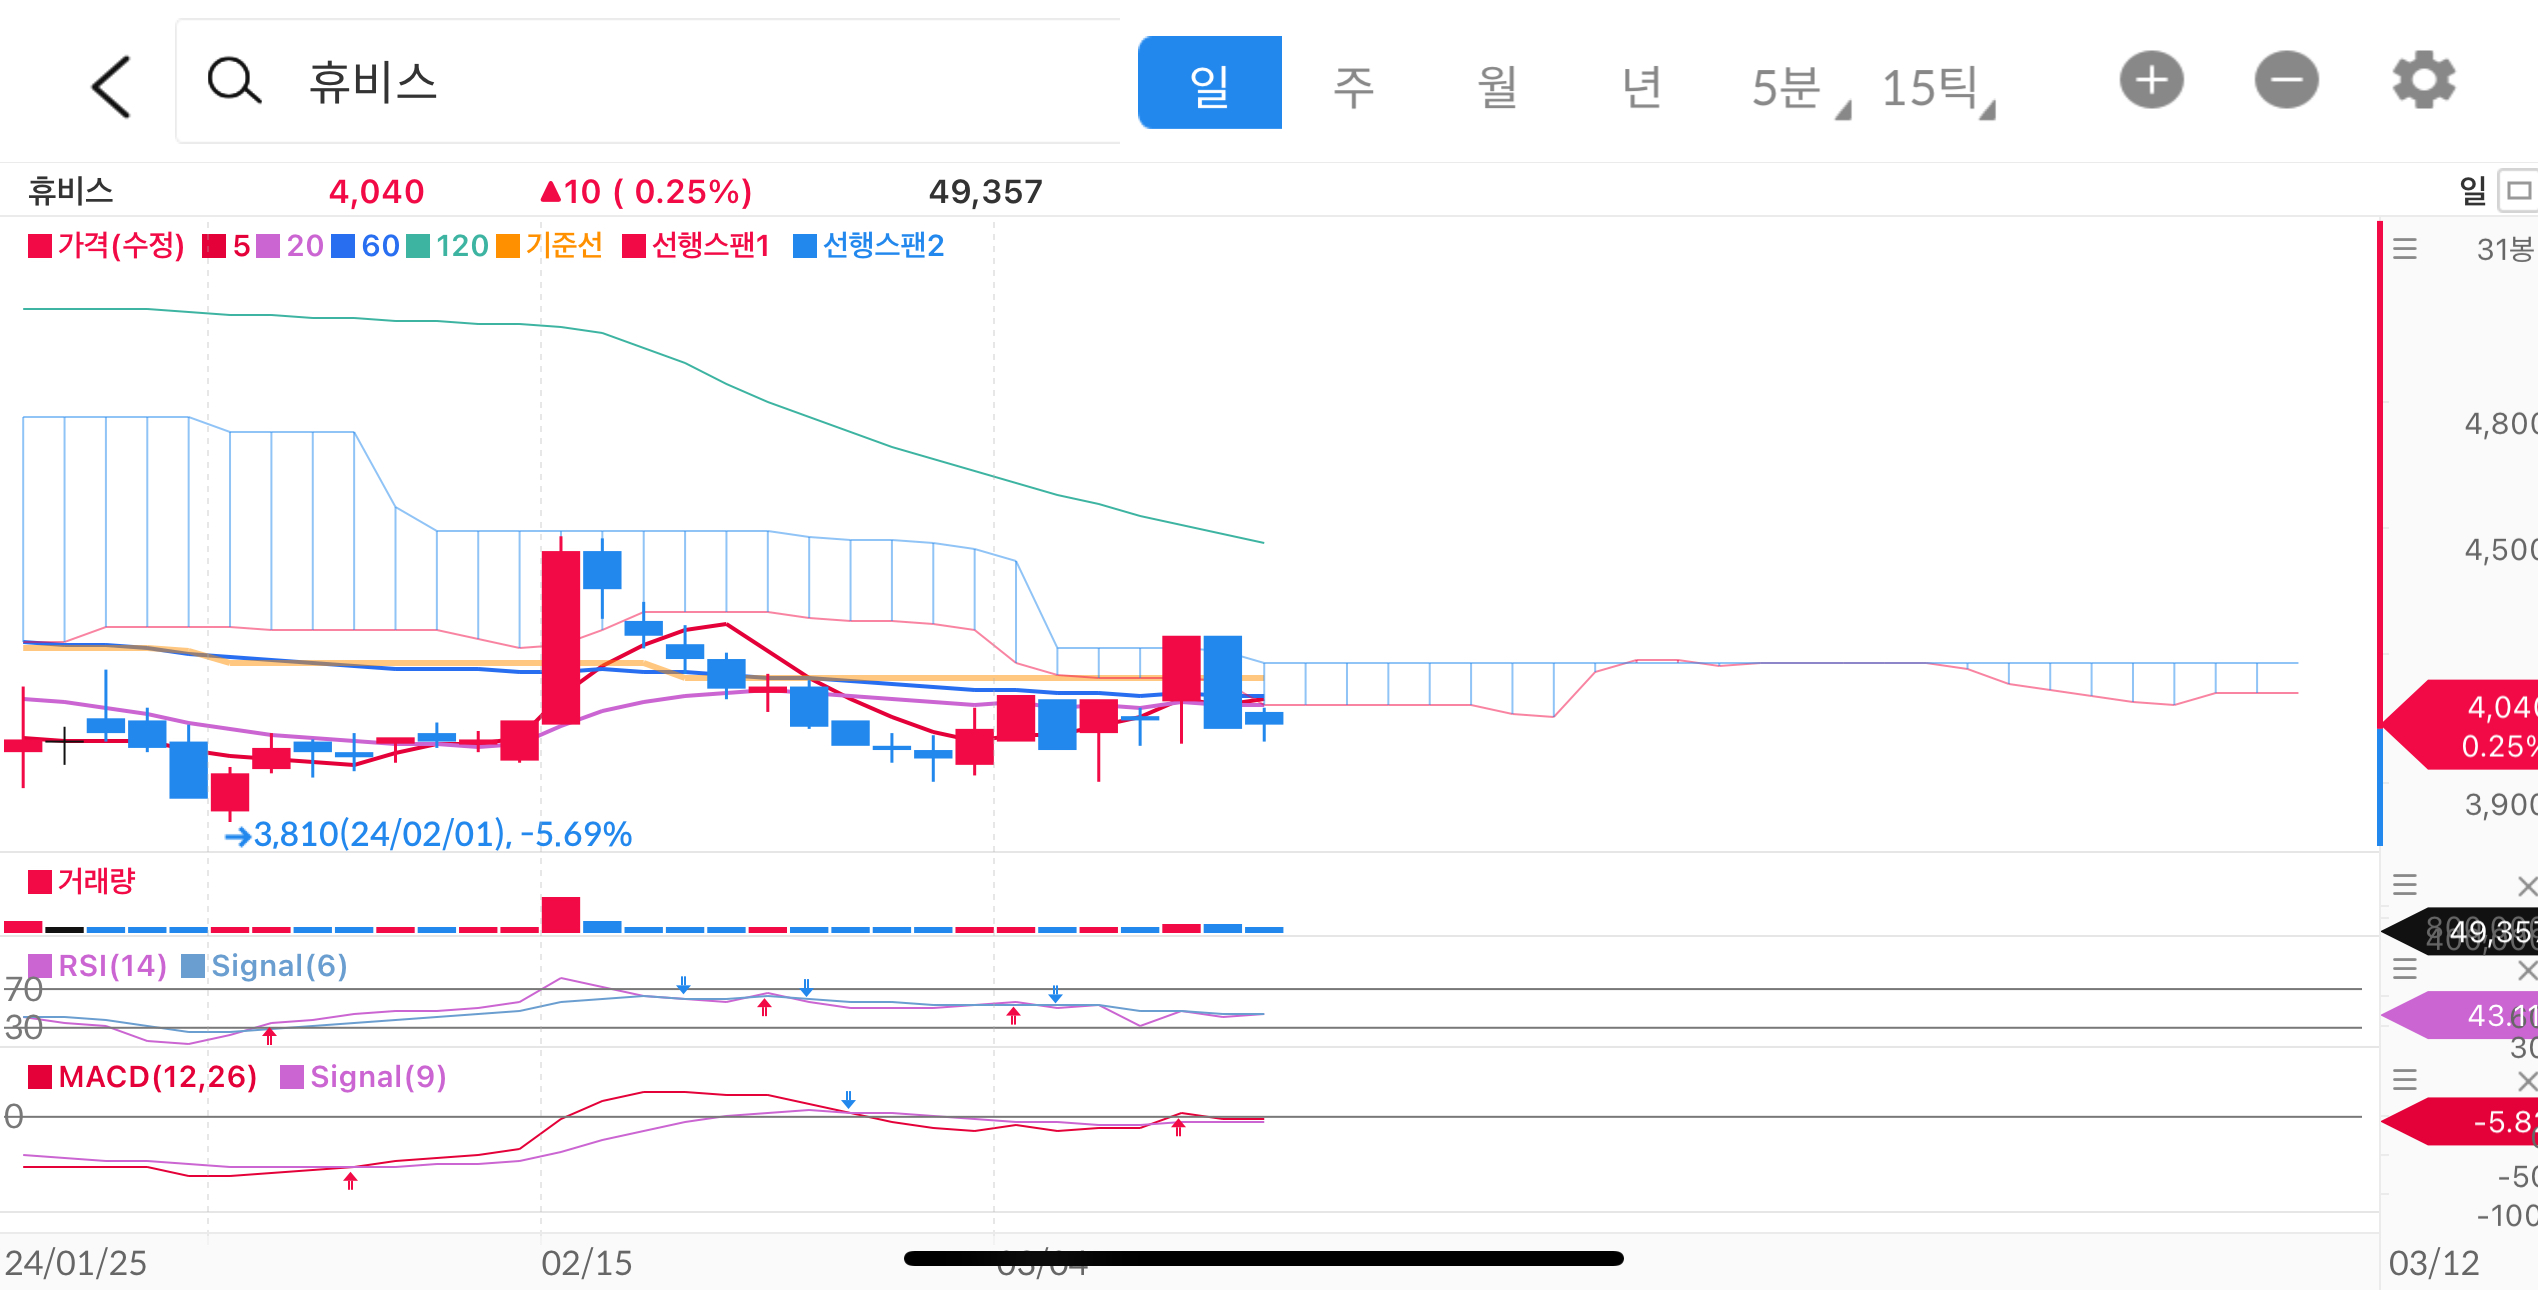This screenshot has height=1290, width=2538.
Task: Open volume panel hamburger menu icon
Action: tap(2404, 884)
